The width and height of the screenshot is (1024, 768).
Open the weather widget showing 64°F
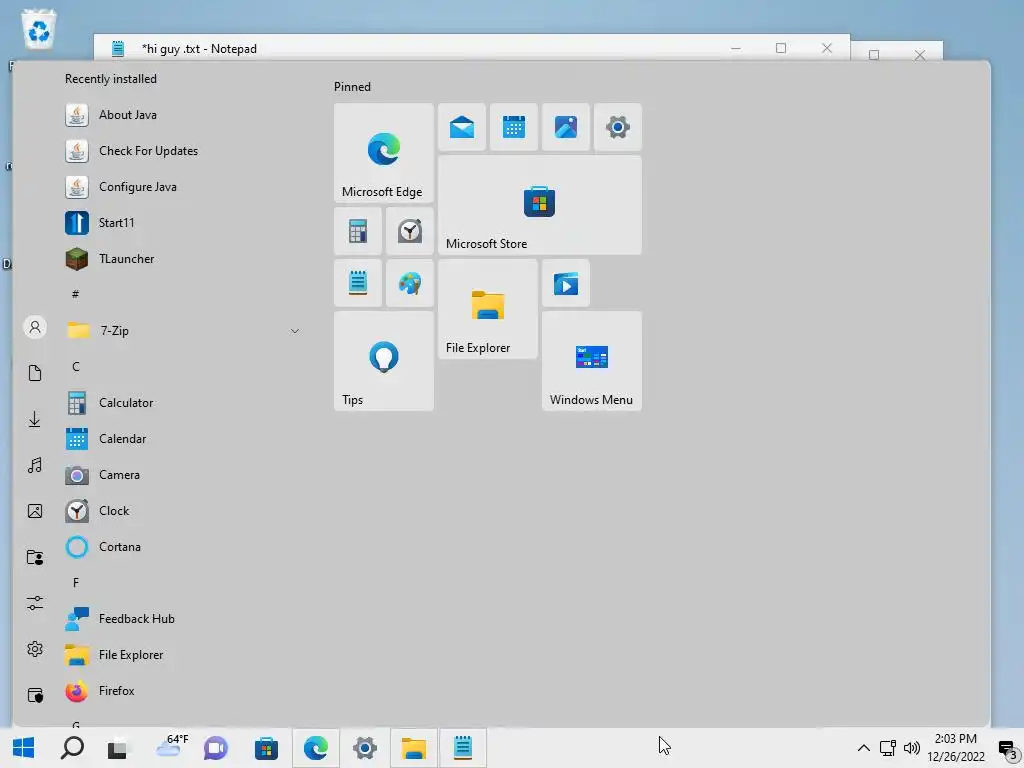coord(172,746)
